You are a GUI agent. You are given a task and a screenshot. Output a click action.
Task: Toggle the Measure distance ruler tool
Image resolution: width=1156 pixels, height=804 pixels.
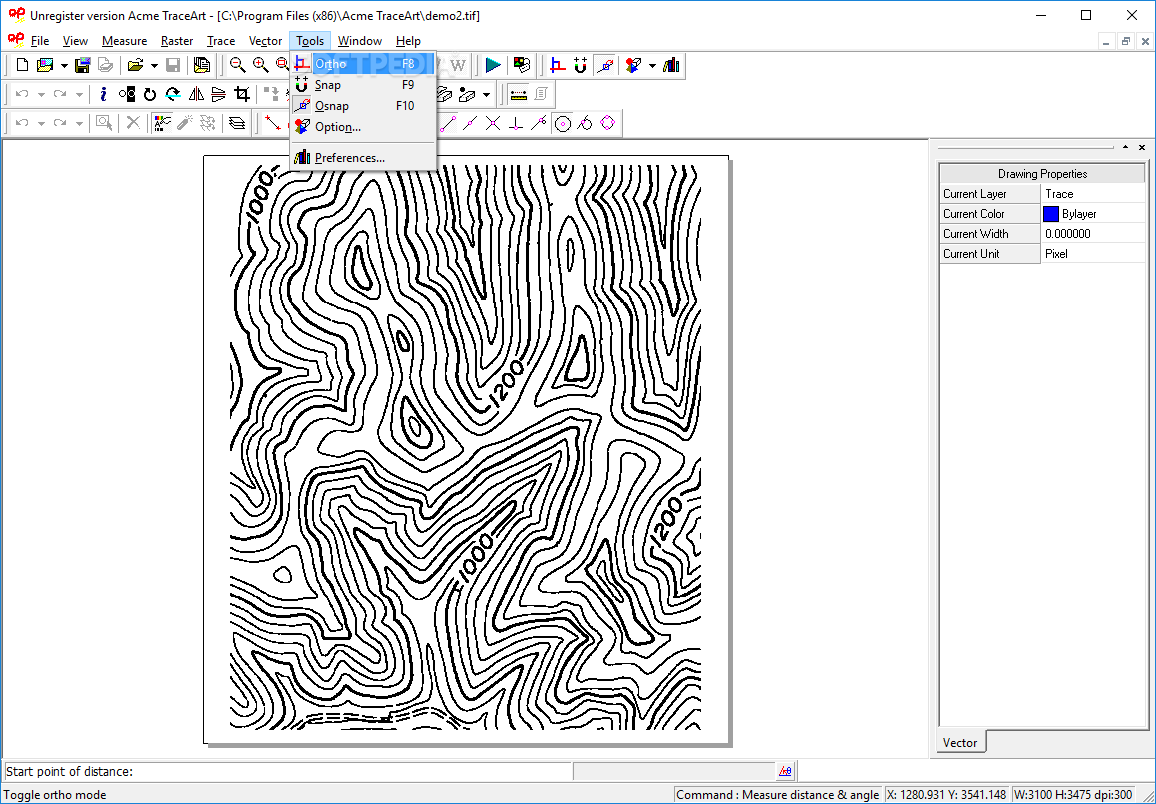coord(518,94)
